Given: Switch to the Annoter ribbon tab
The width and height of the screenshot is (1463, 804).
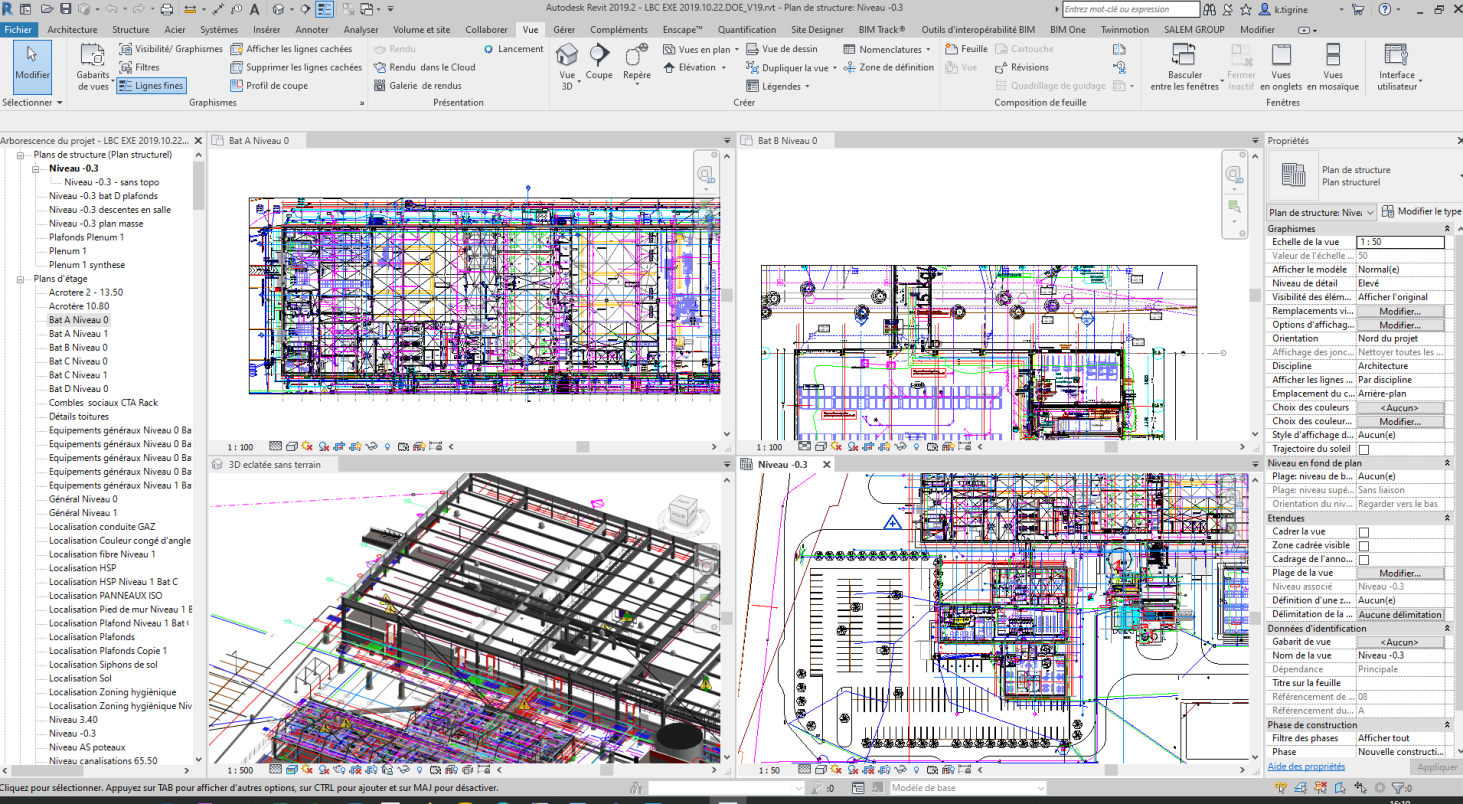Looking at the screenshot, I should [x=312, y=30].
